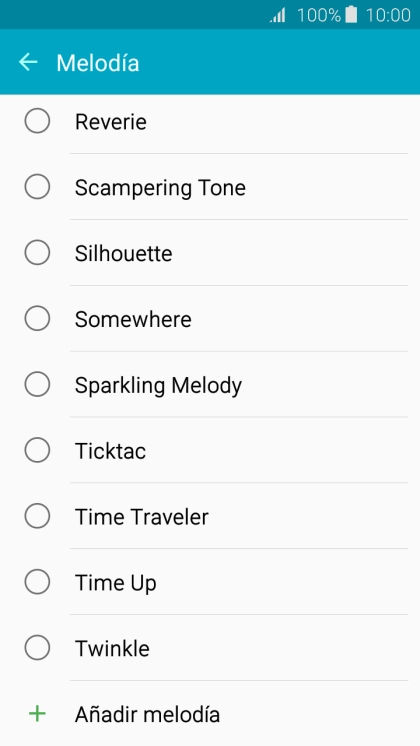Tap the signal strength icon

point(278,15)
